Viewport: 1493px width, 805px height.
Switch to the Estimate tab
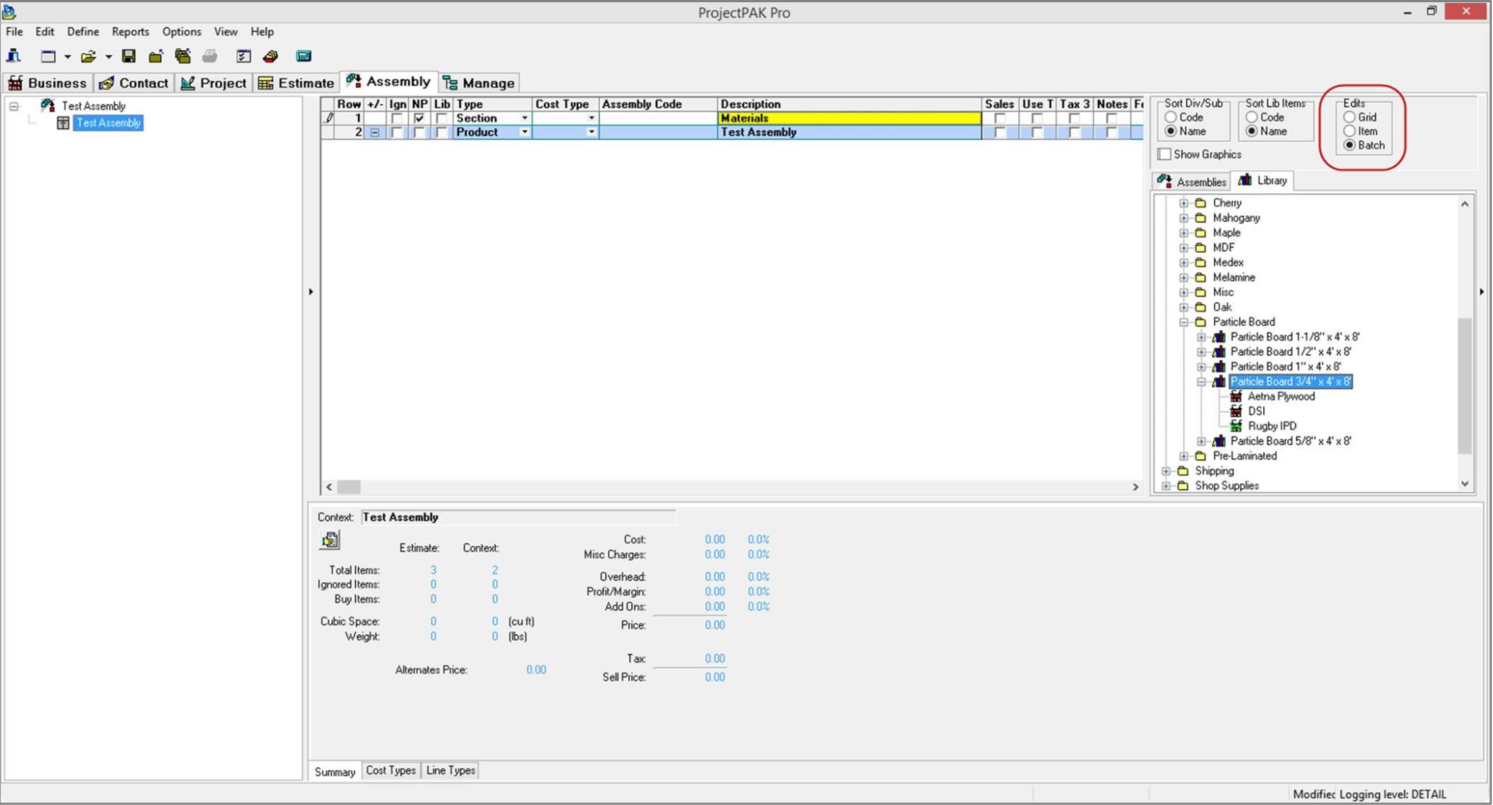[295, 83]
